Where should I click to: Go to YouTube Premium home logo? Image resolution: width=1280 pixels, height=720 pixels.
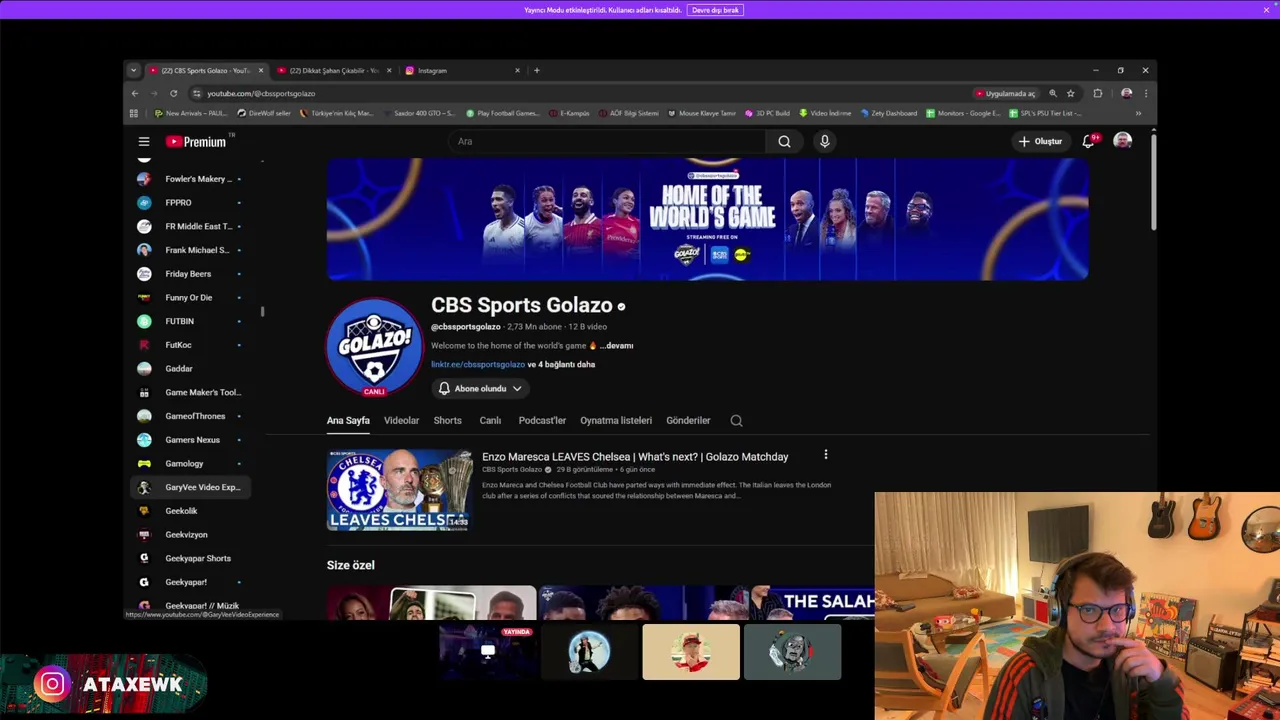197,142
